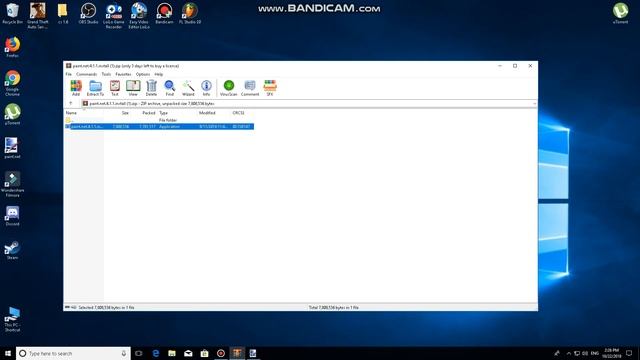Open the Options menu
The image size is (640, 360).
click(143, 74)
